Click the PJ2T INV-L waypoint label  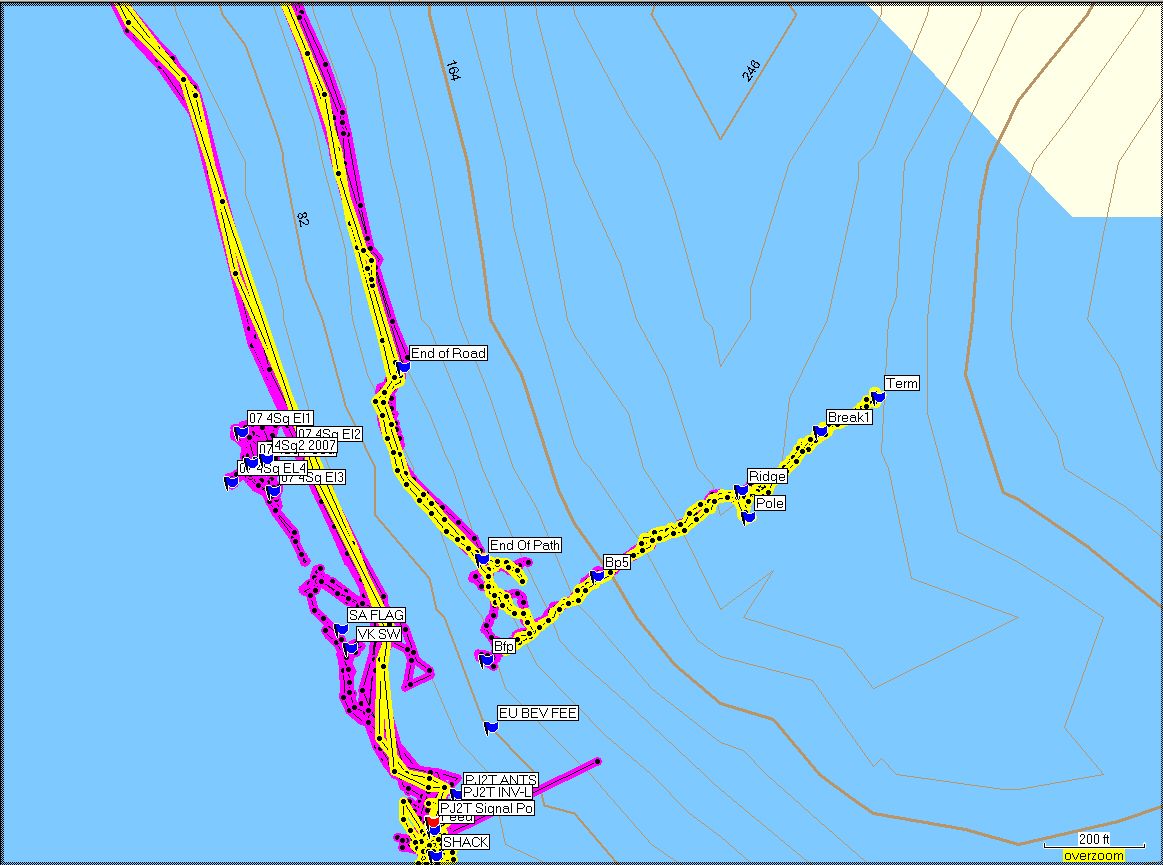pyautogui.click(x=496, y=793)
